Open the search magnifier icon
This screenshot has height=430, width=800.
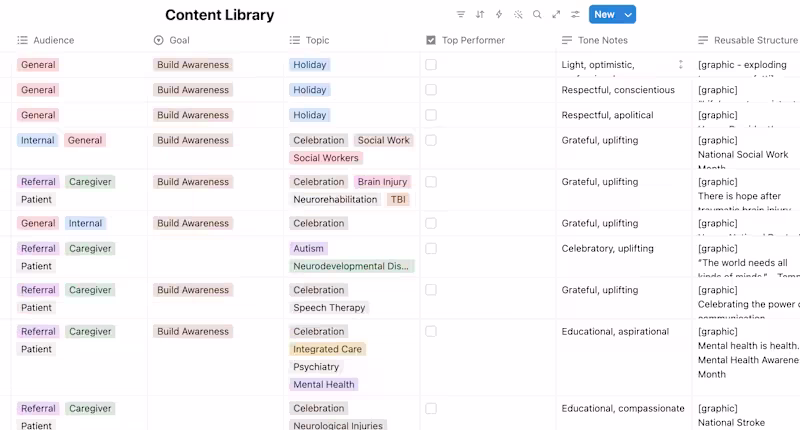(537, 14)
